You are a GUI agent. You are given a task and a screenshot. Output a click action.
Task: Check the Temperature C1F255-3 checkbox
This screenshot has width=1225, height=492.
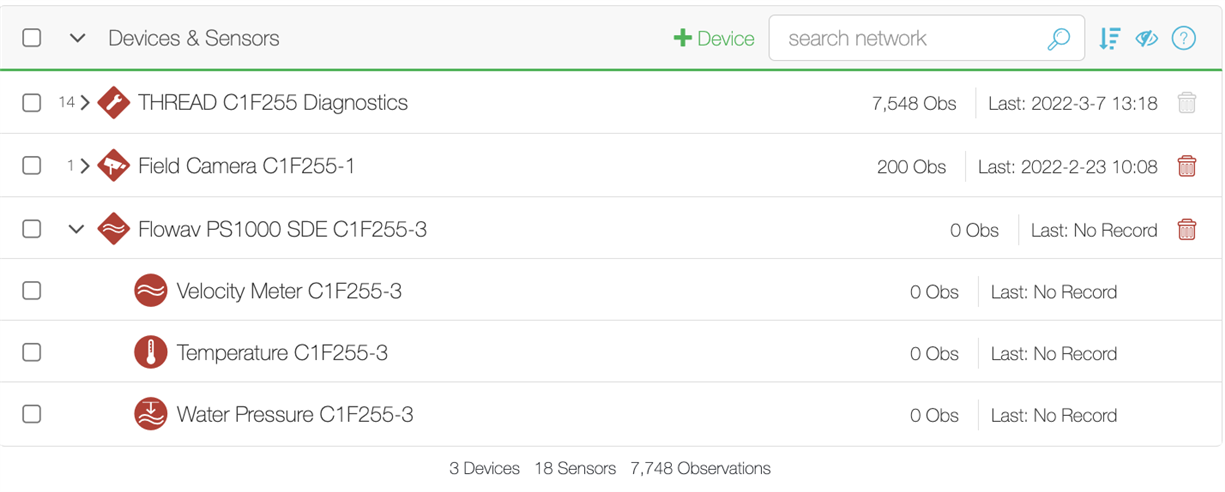(32, 353)
